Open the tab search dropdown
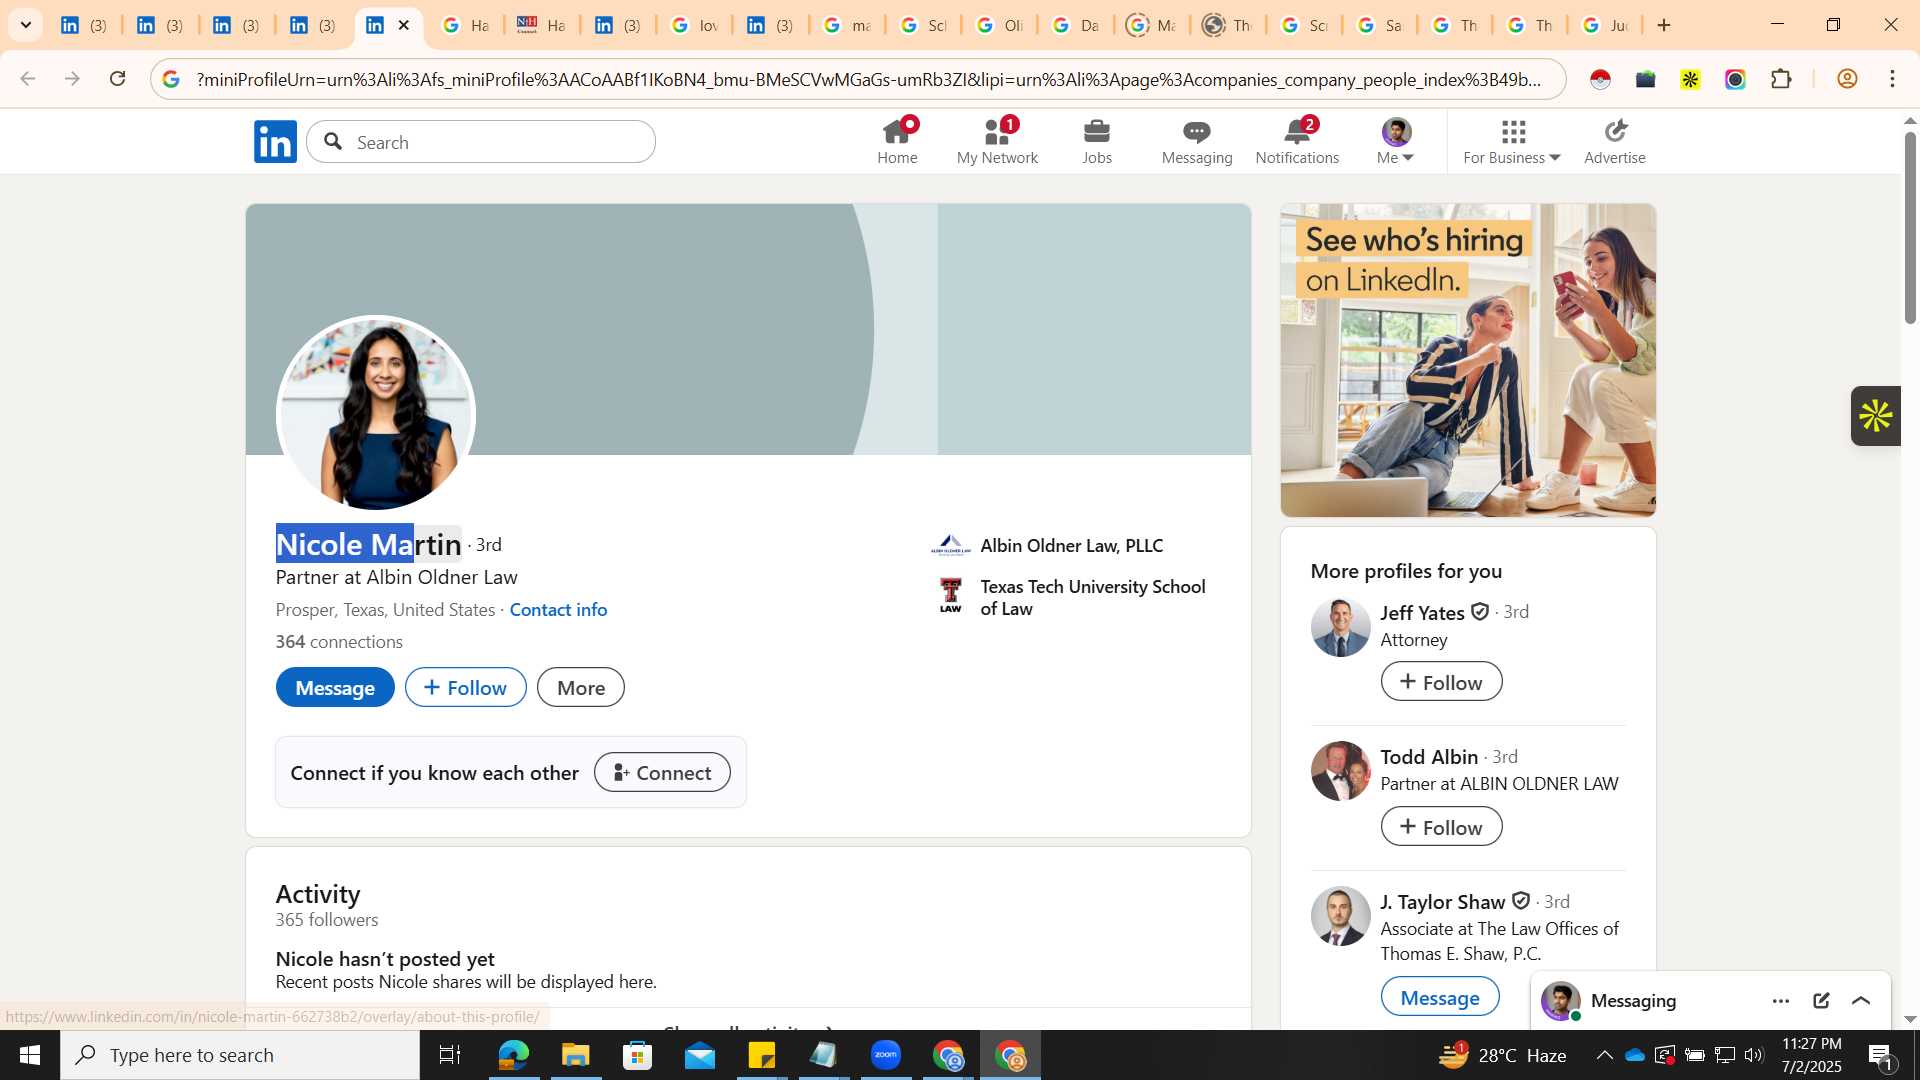This screenshot has width=1920, height=1080. click(26, 25)
